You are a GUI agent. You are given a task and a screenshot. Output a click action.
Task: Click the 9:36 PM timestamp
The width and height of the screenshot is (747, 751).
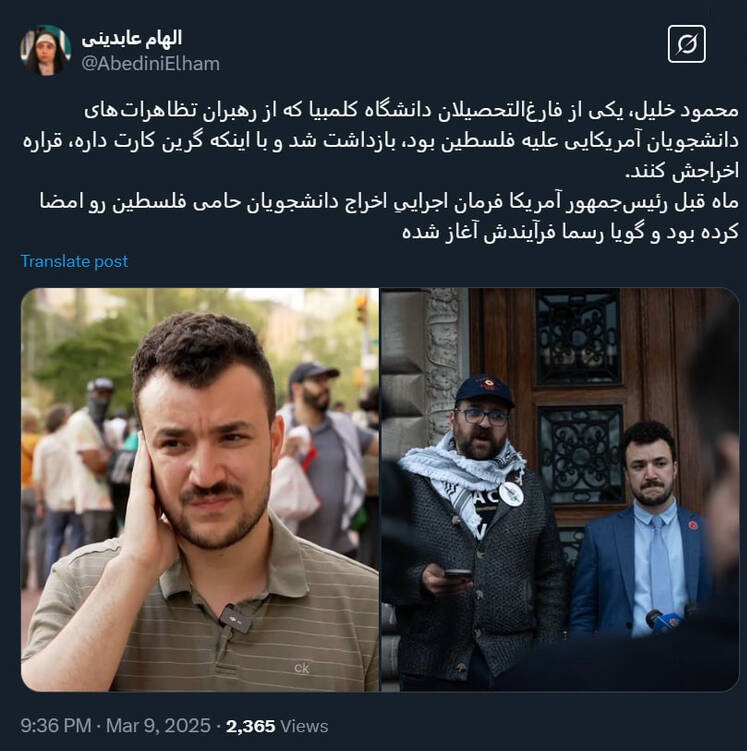[x=56, y=726]
